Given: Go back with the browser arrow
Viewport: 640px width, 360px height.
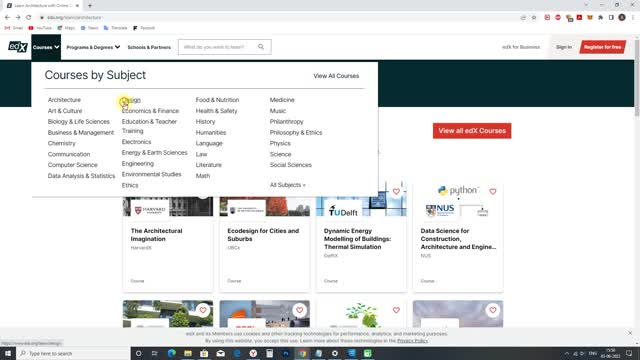Looking at the screenshot, I should [7, 17].
